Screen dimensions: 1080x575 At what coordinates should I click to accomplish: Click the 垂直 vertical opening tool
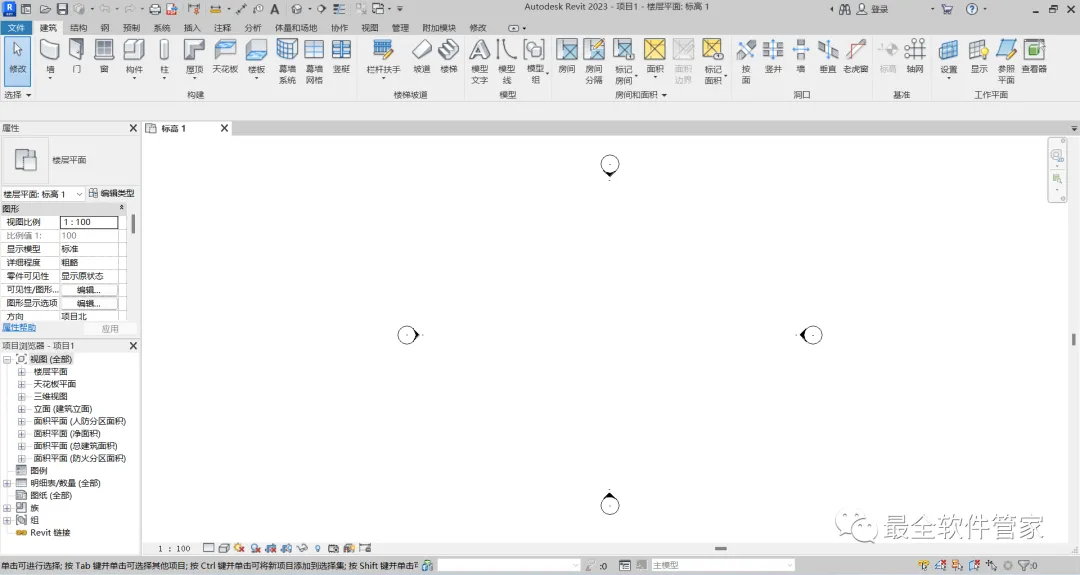click(x=827, y=57)
